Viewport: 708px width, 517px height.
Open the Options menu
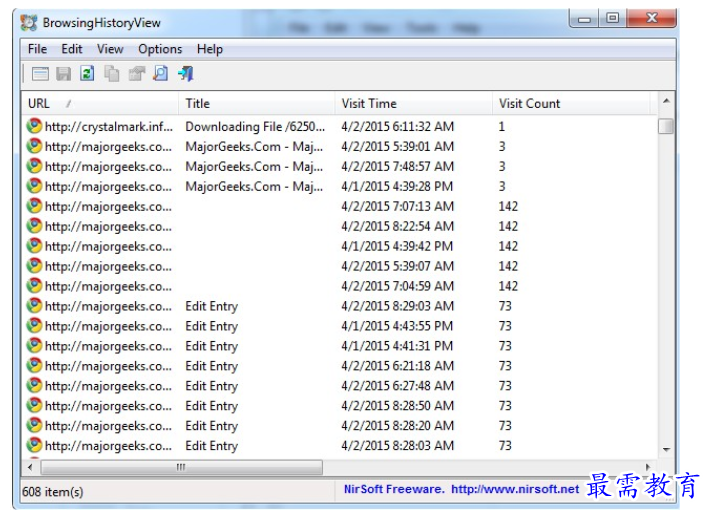(x=160, y=49)
